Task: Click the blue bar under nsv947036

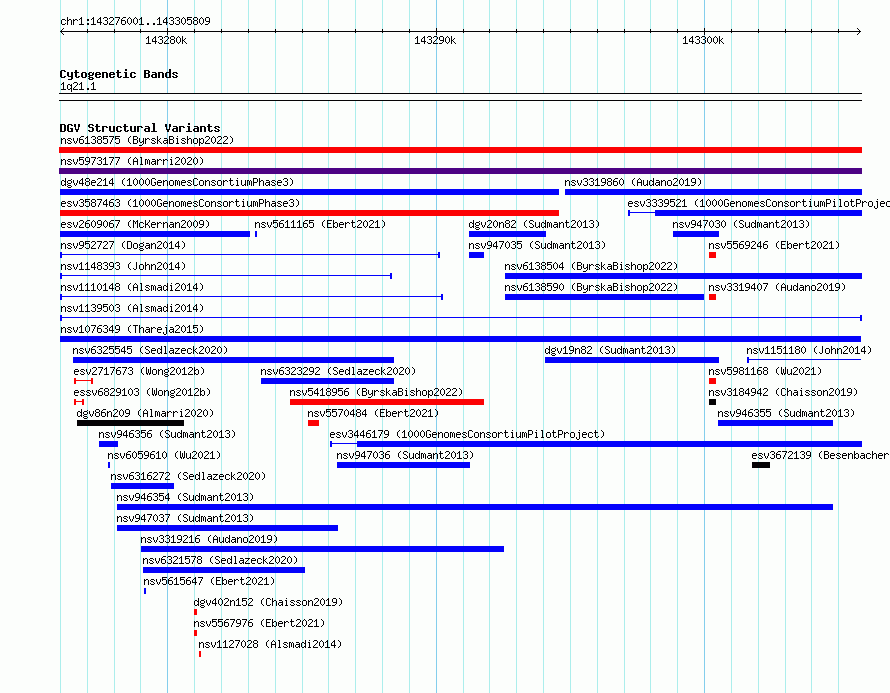Action: pos(404,465)
